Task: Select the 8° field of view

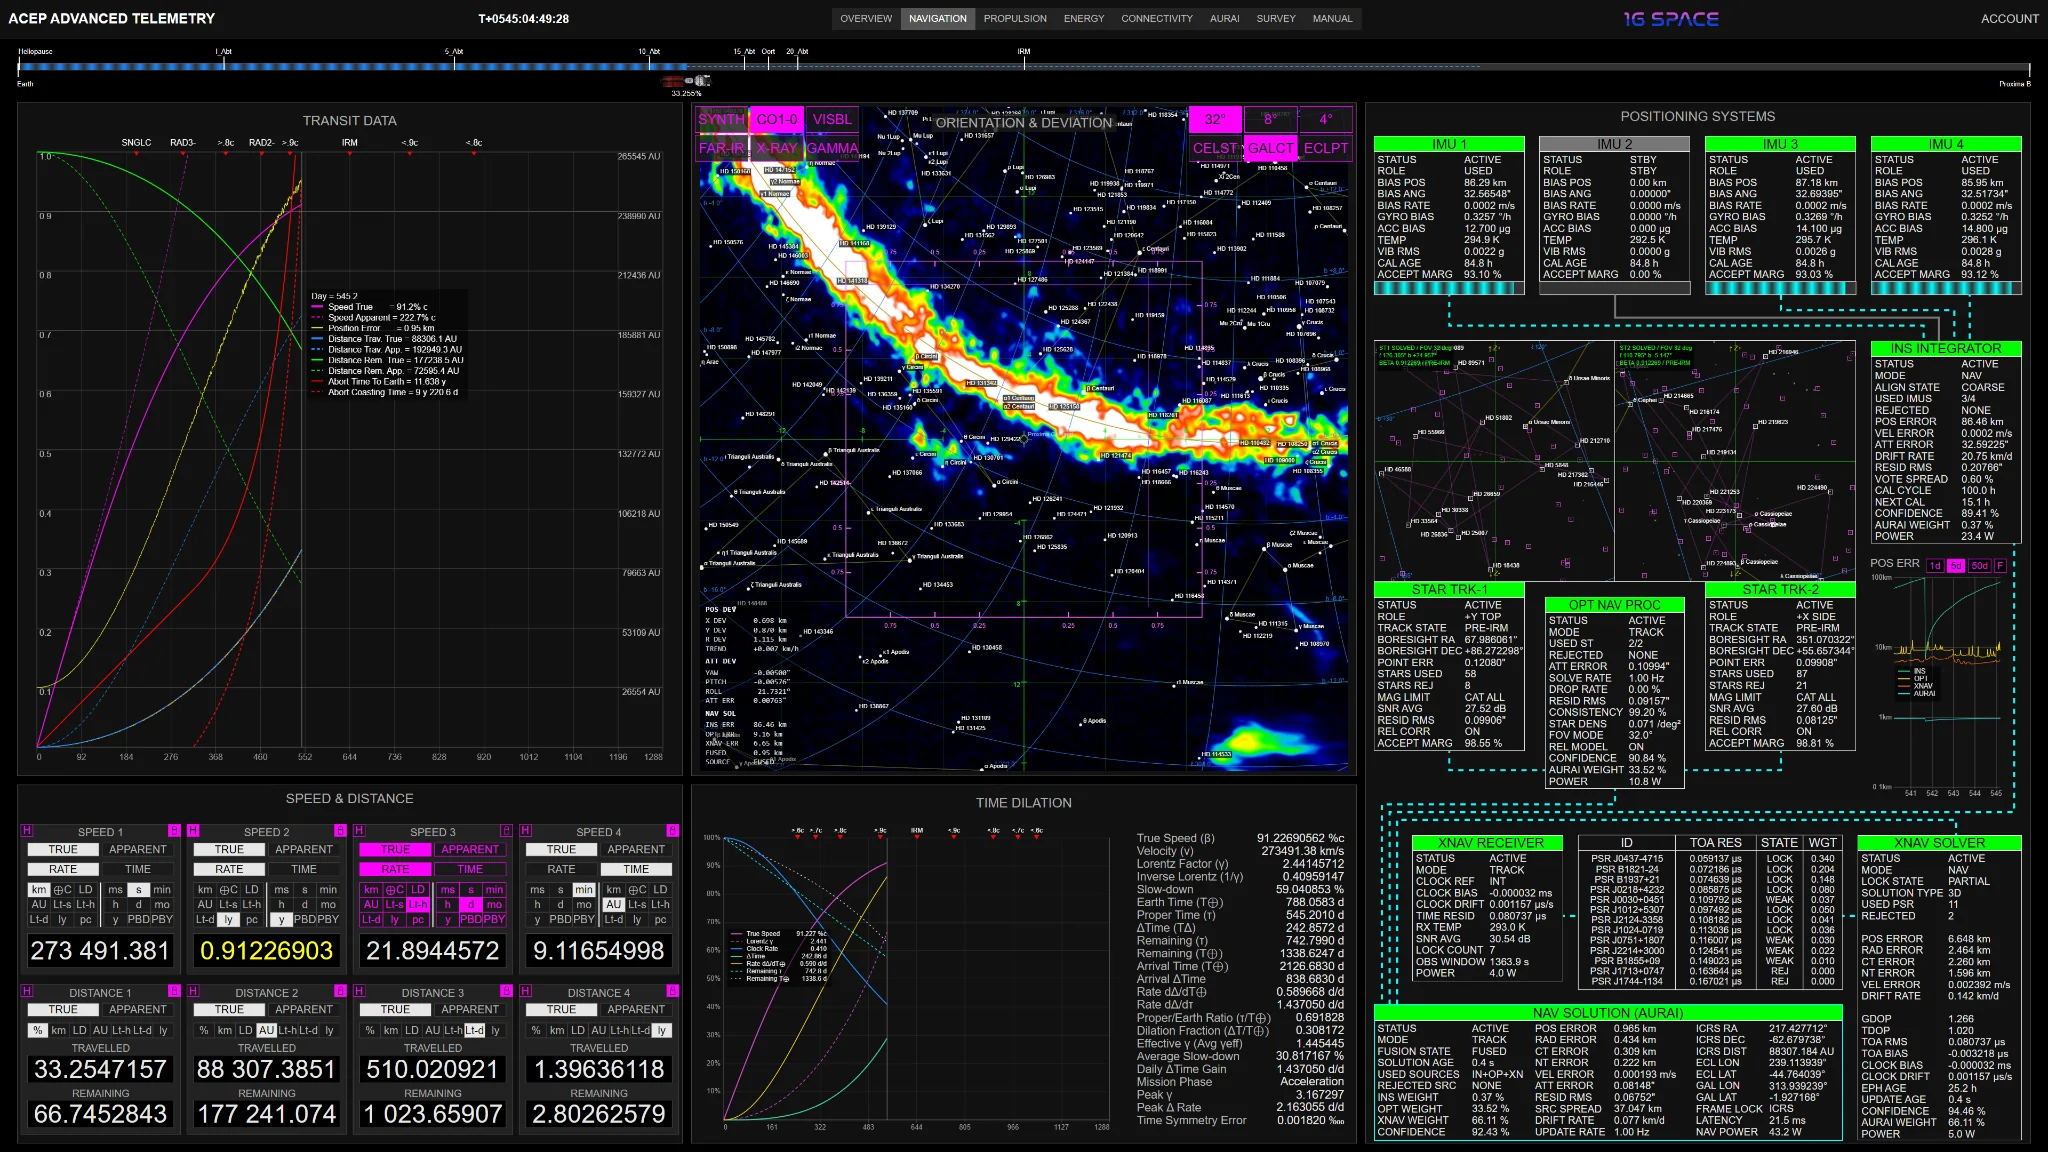Action: [x=1270, y=120]
